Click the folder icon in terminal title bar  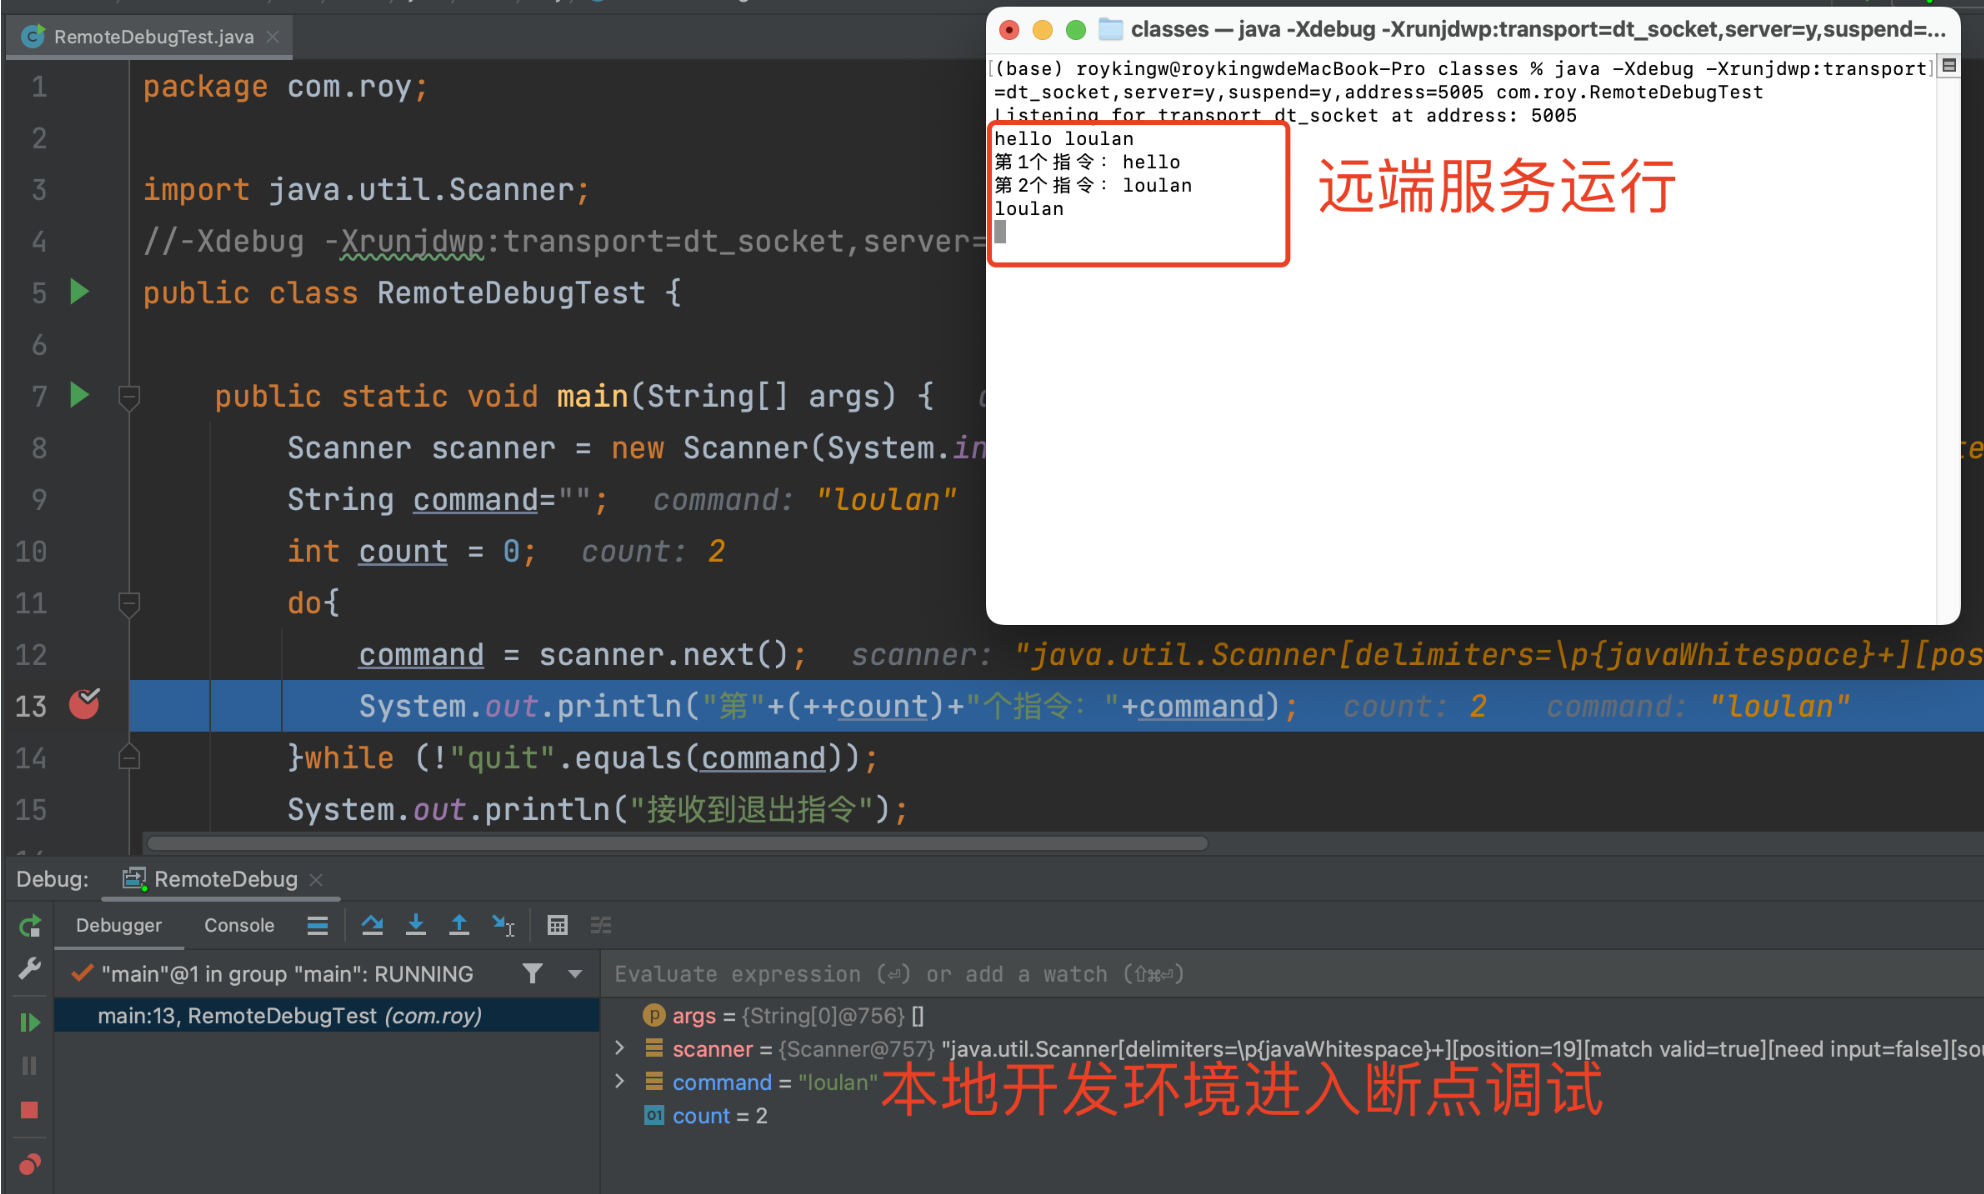(x=1110, y=29)
